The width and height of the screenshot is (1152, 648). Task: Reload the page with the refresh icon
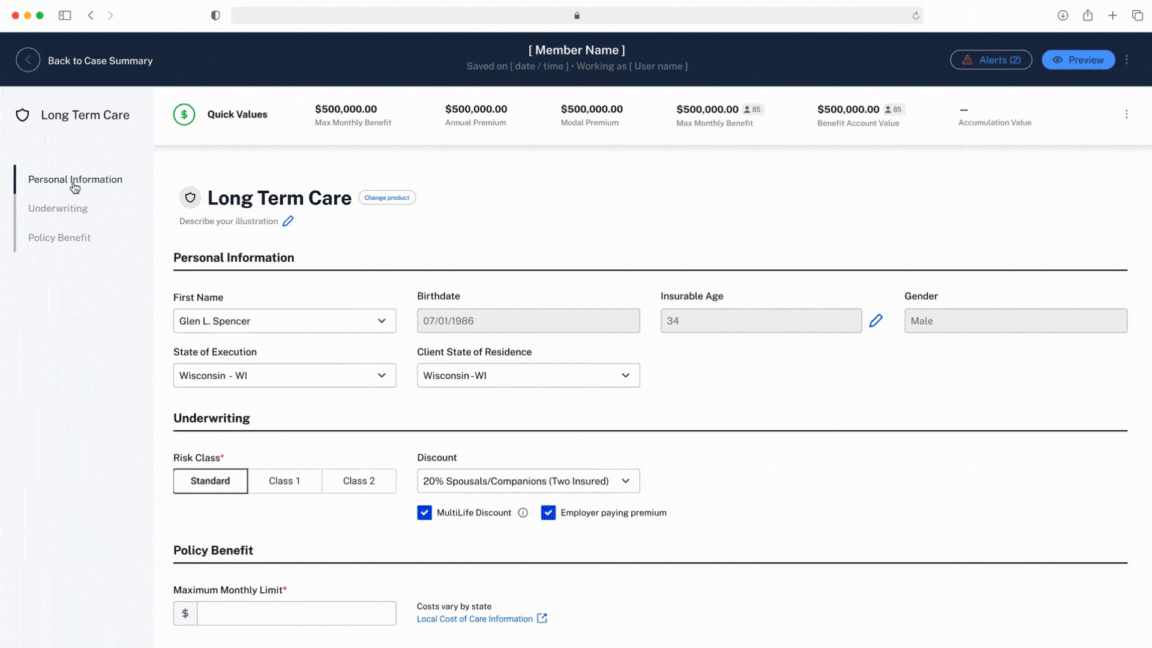click(915, 15)
